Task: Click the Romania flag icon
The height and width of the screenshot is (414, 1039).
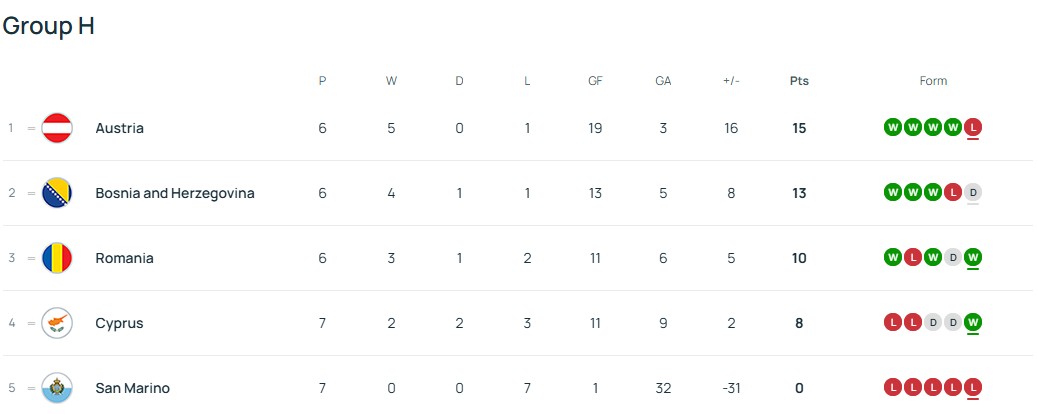Action: pos(57,258)
